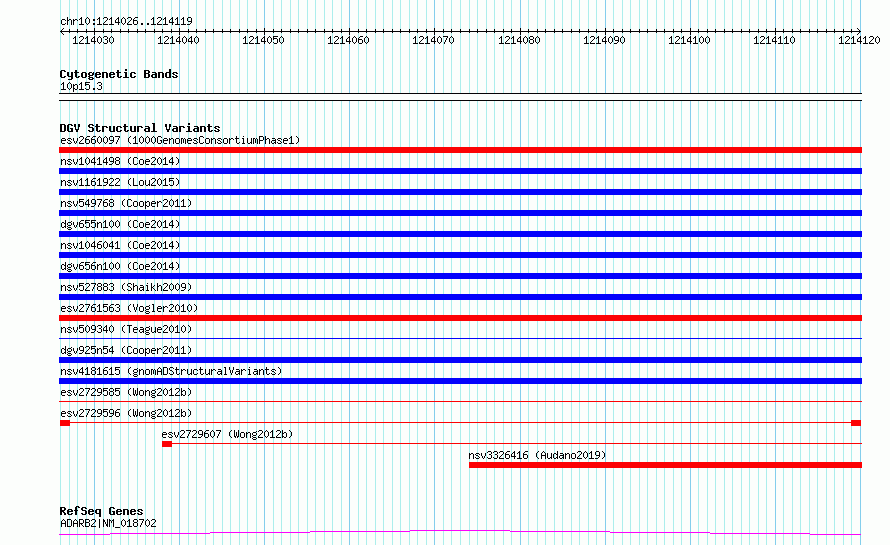
Task: Click the blue bar under nsv1161922
Action: pyautogui.click(x=460, y=192)
